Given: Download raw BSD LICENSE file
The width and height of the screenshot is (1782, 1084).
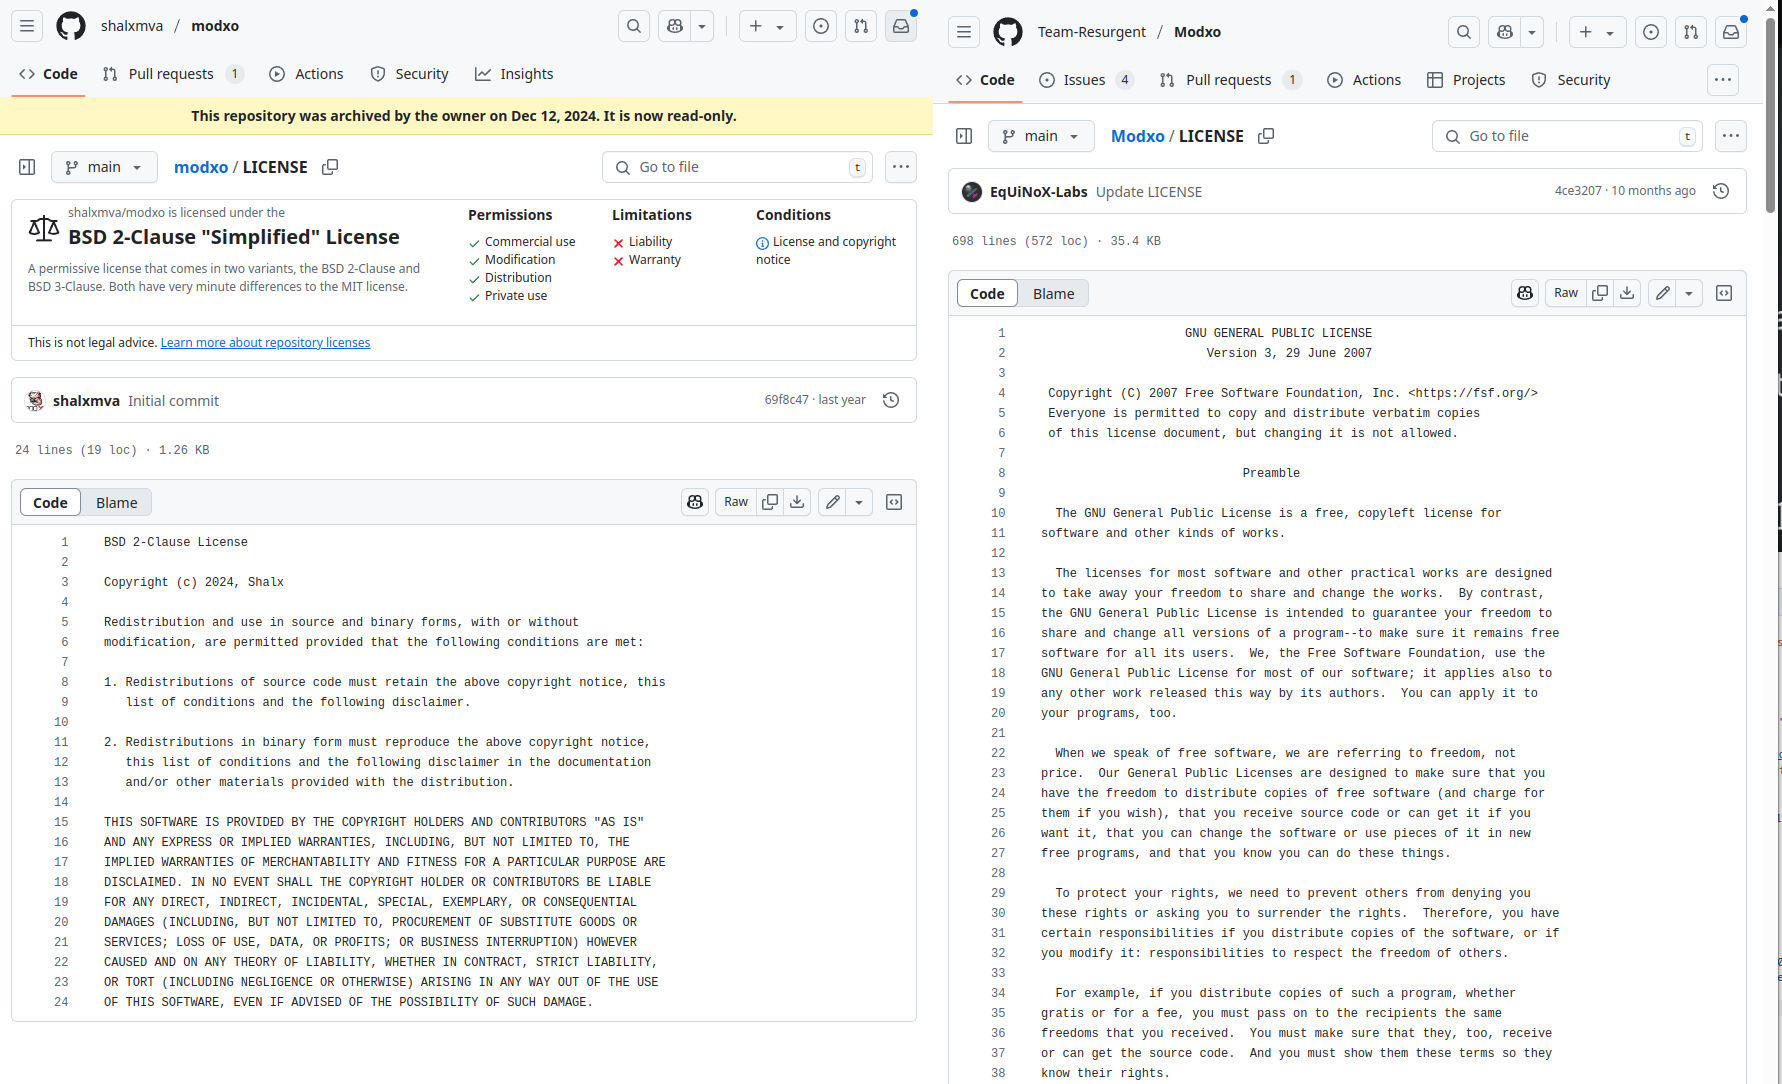Looking at the screenshot, I should point(797,502).
